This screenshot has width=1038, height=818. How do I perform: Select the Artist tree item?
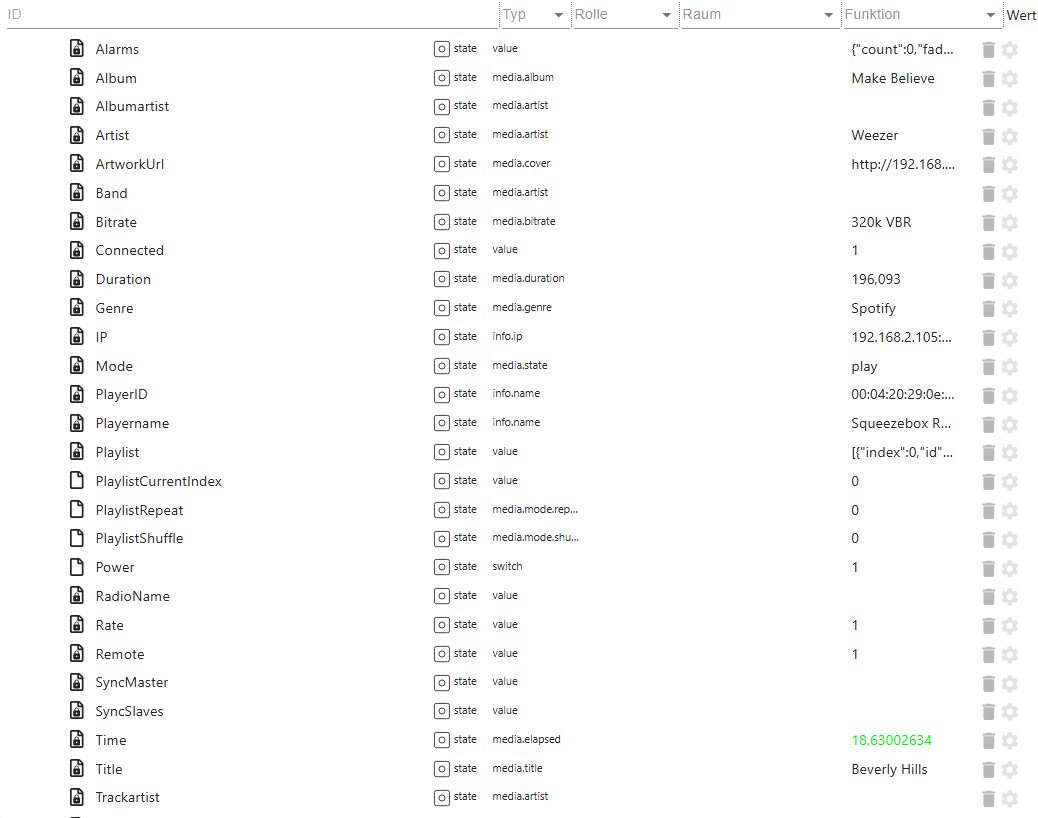coord(112,135)
